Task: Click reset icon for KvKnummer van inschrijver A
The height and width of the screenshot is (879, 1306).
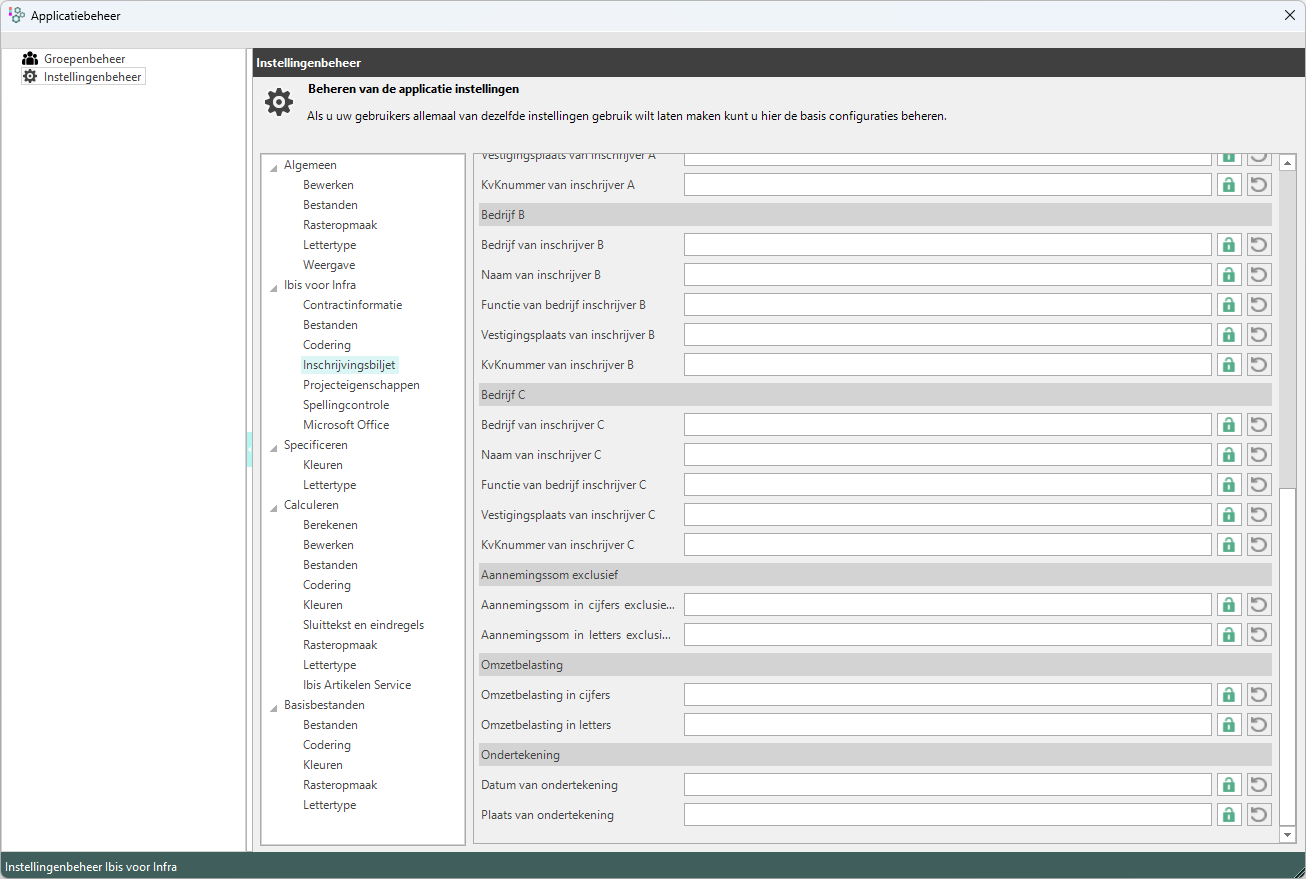Action: 1259,185
